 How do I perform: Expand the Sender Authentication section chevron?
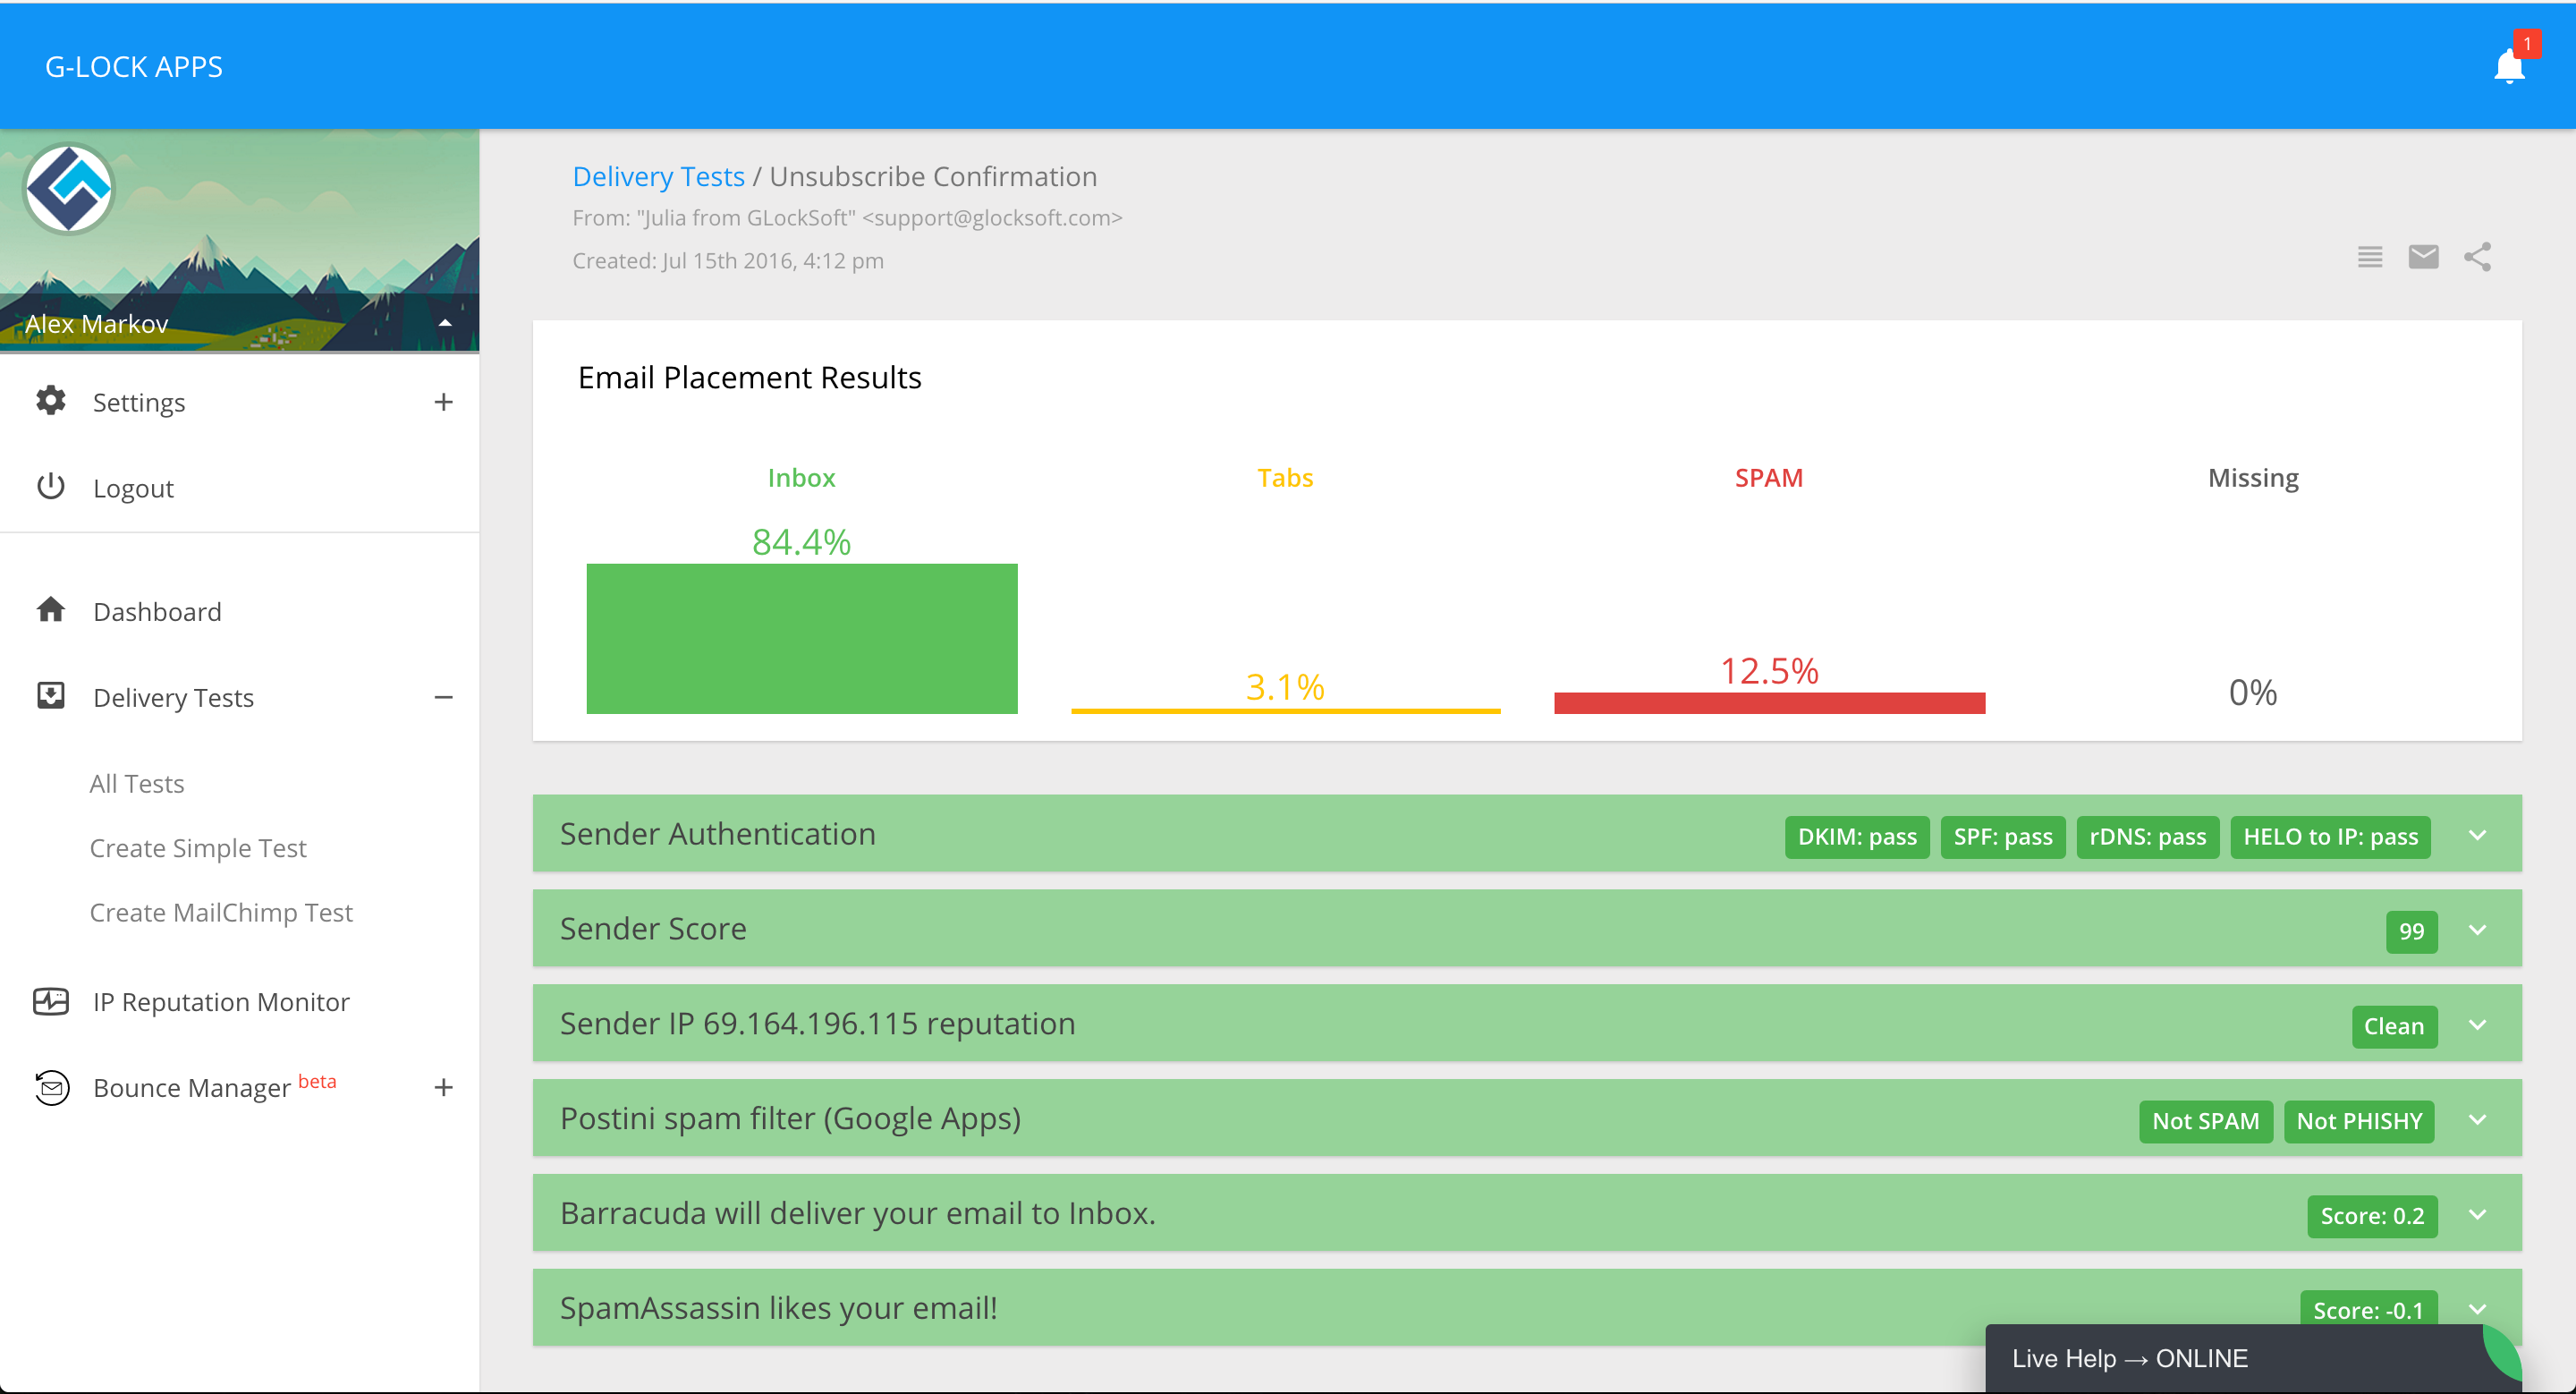coord(2477,835)
